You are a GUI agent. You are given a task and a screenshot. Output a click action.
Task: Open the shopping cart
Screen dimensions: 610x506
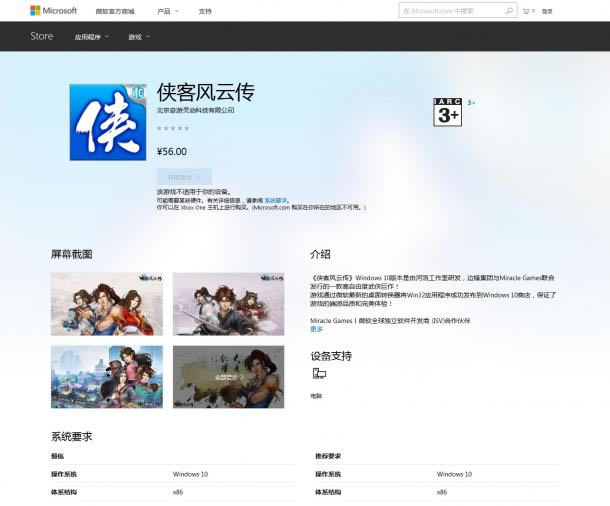(527, 11)
